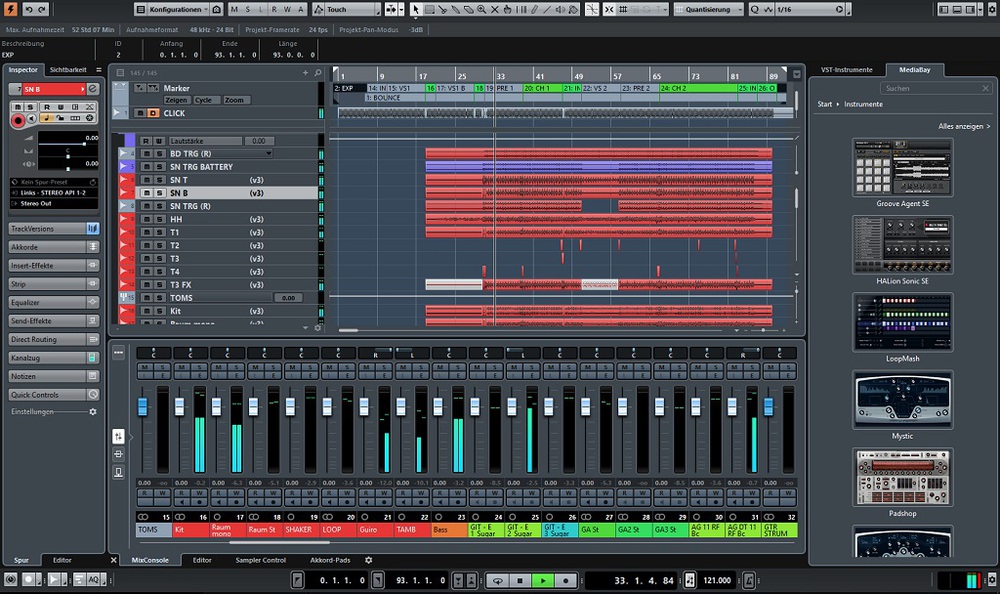Start playback with the green play button

(542, 581)
